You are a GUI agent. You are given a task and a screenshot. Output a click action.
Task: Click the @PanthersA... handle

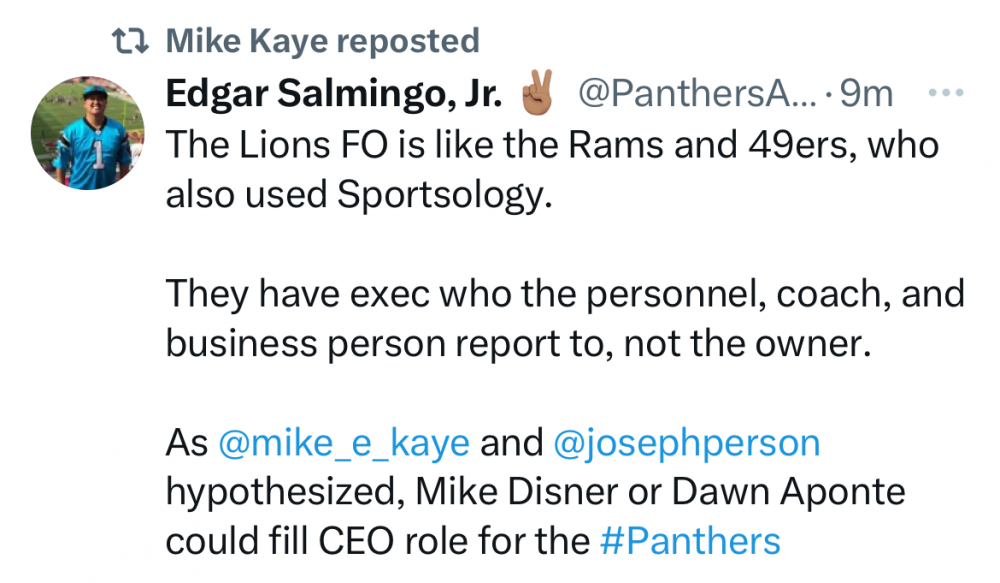(696, 94)
